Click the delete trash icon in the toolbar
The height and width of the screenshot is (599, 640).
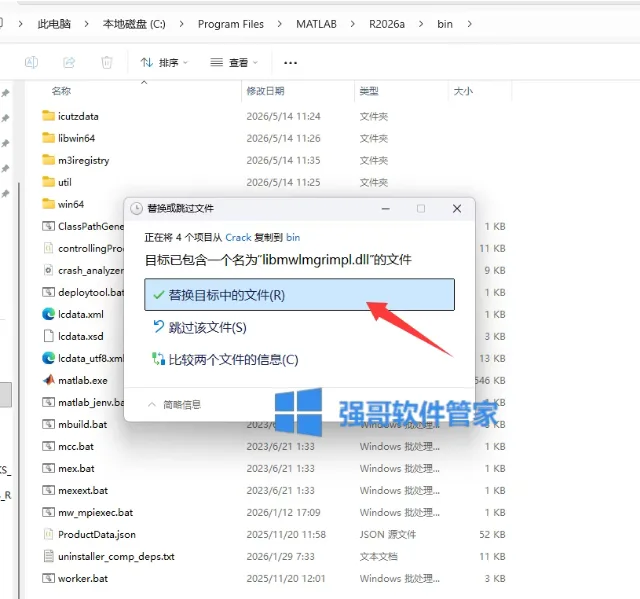coord(107,62)
